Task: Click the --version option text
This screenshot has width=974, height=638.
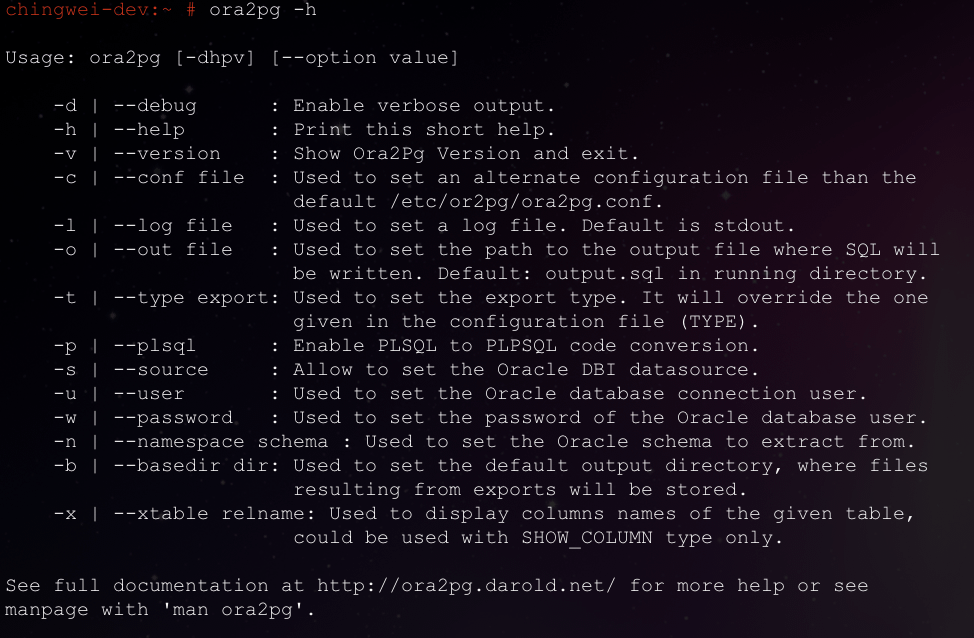Action: 166,153
